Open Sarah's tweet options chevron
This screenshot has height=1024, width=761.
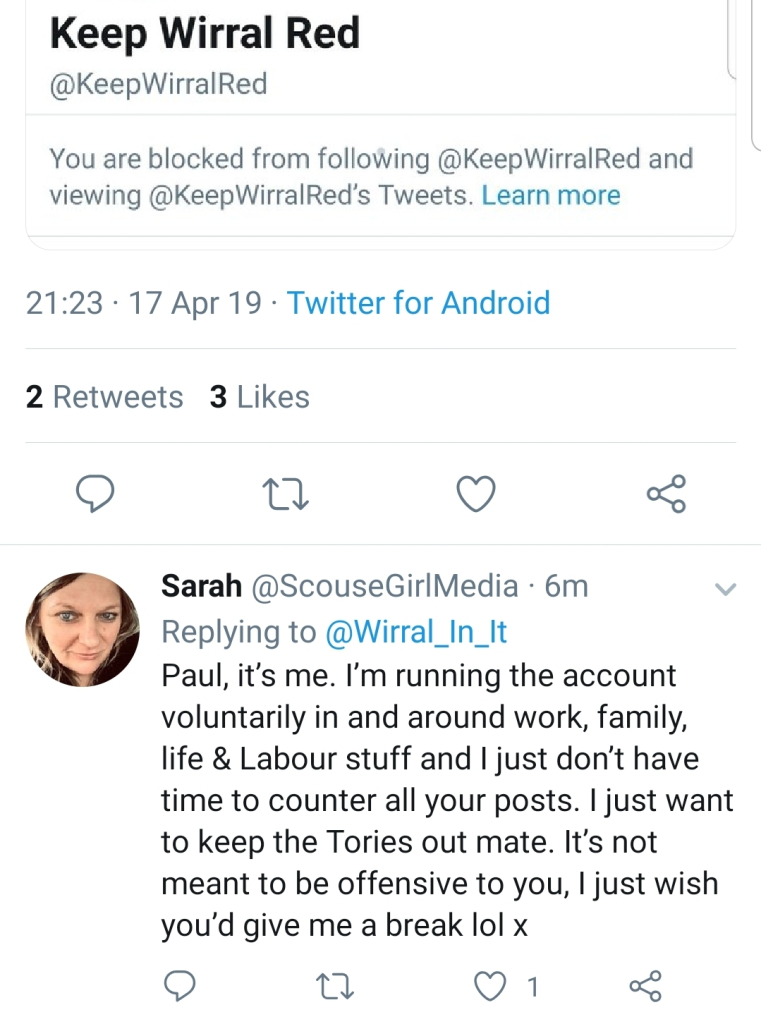coord(726,589)
